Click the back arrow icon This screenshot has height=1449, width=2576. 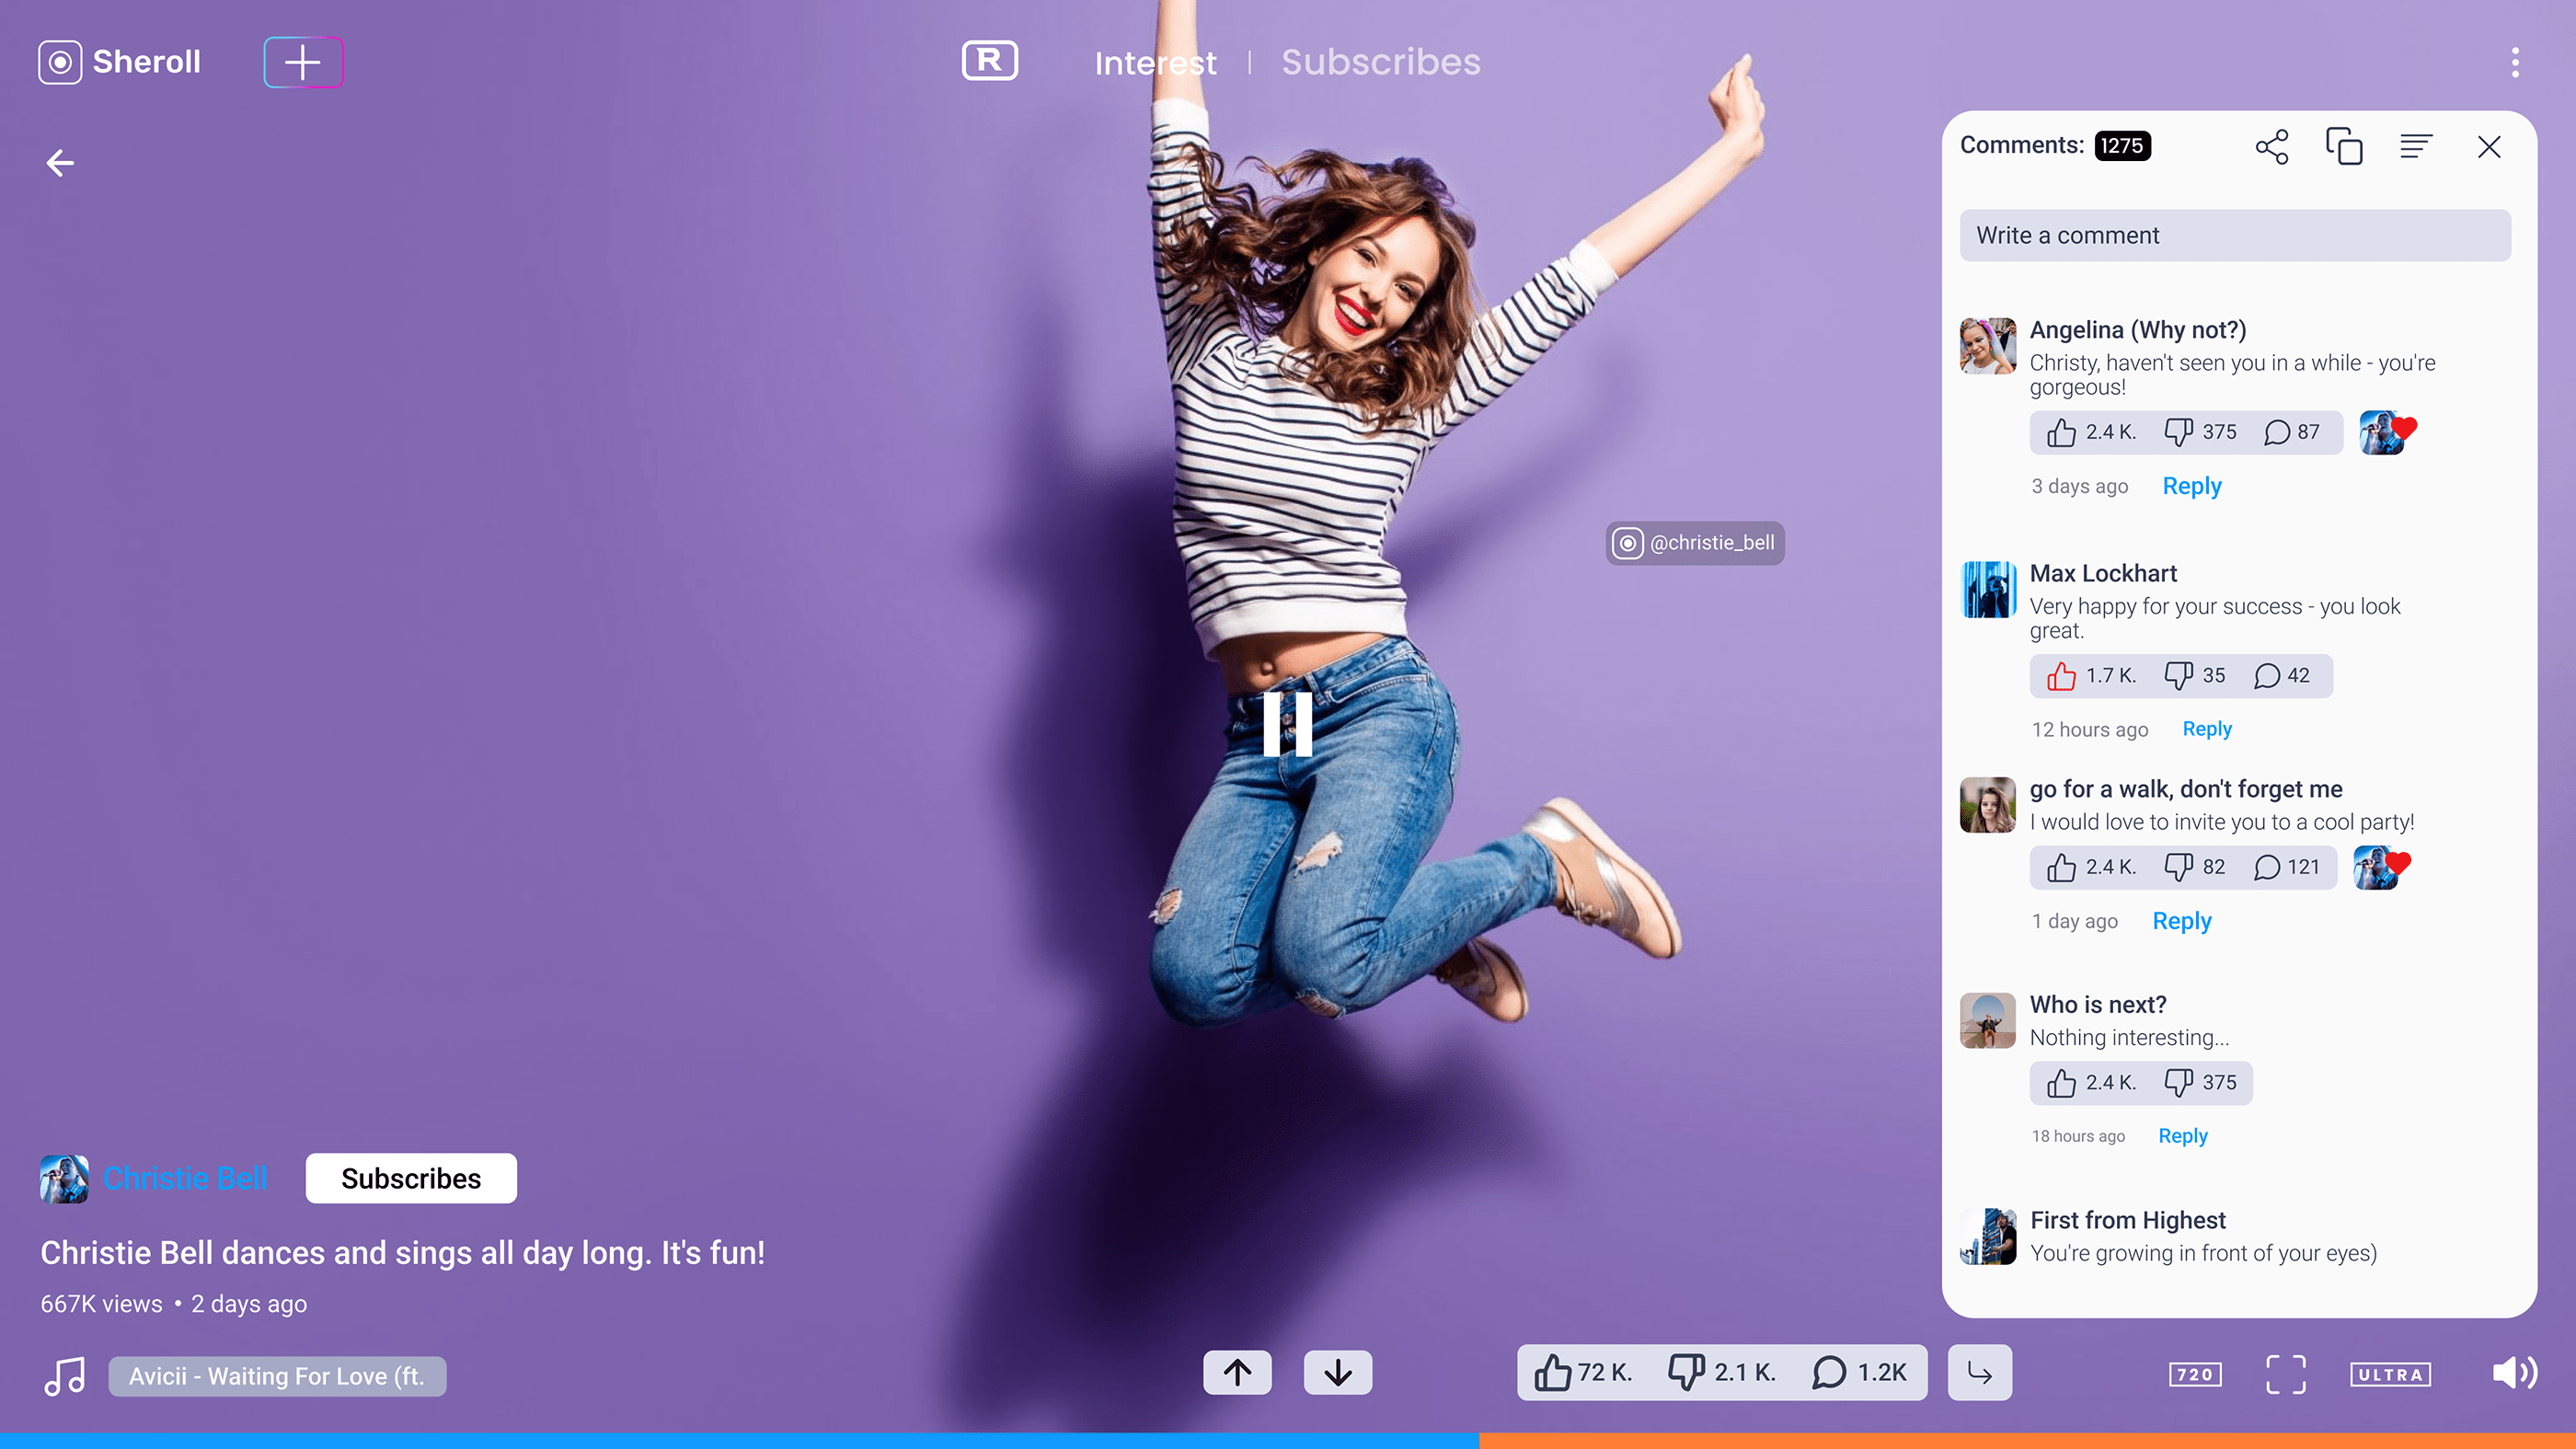pyautogui.click(x=60, y=163)
